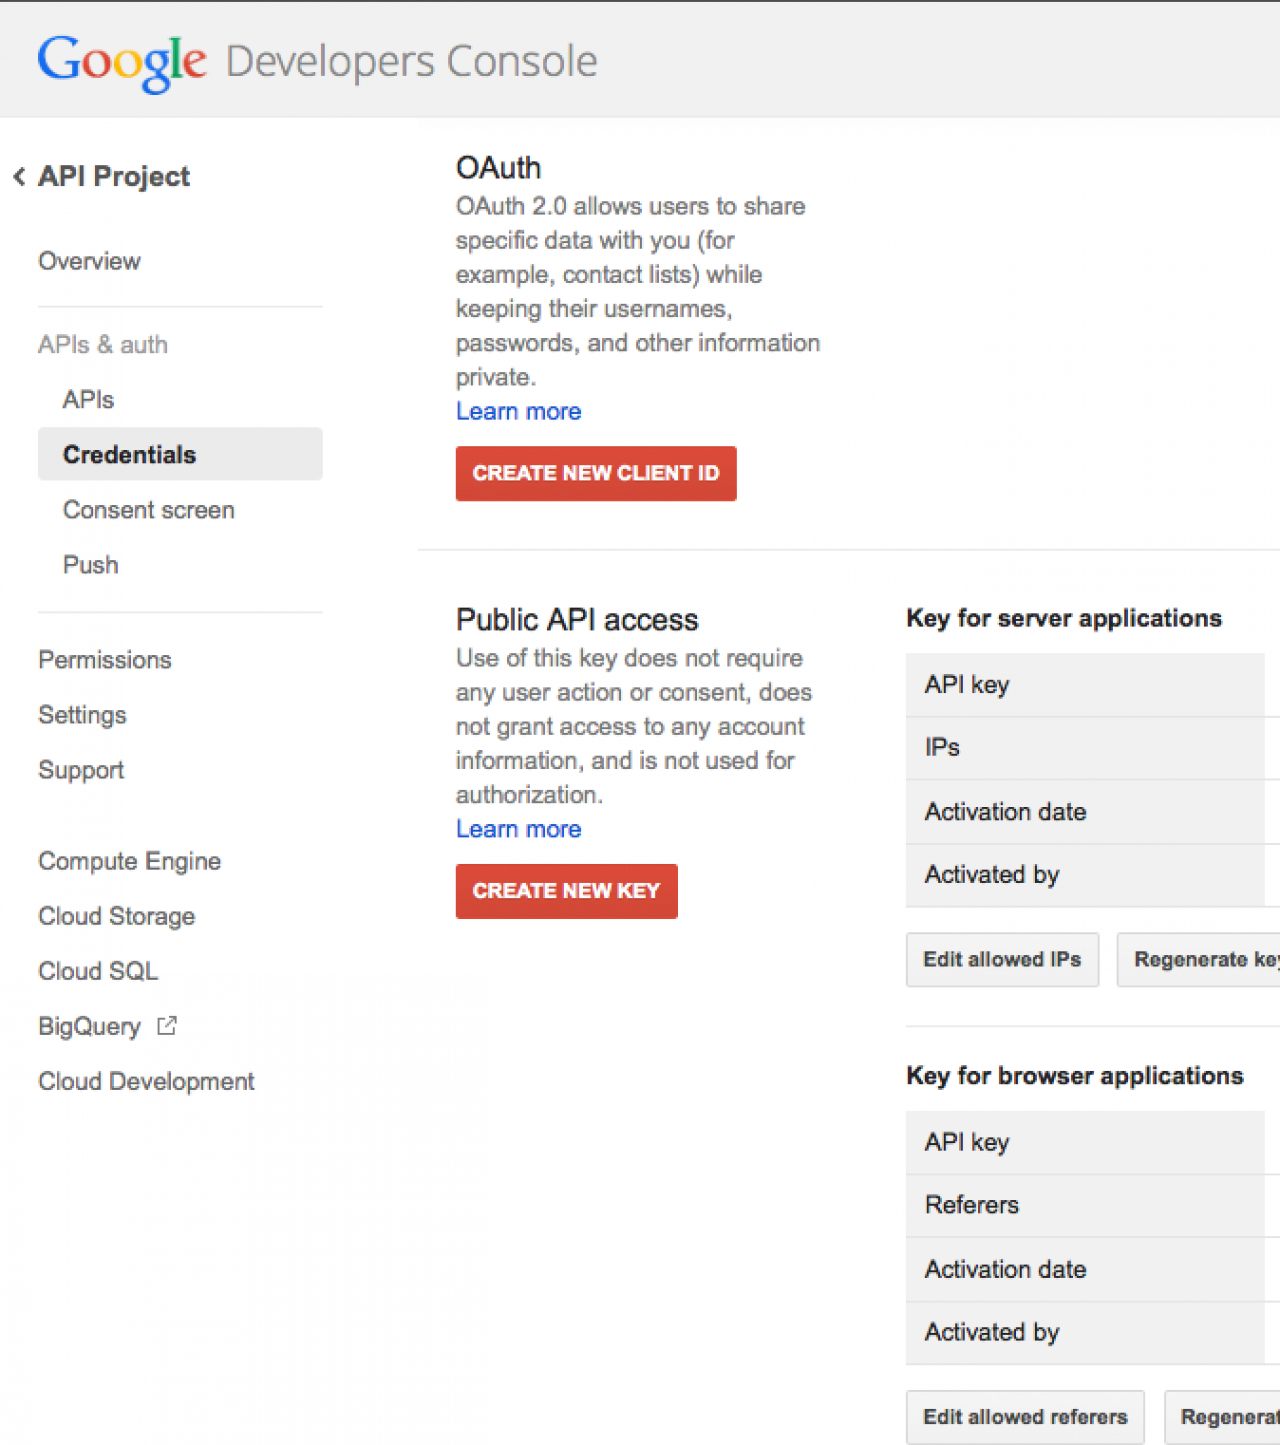Click the Create New Client ID button
This screenshot has width=1280, height=1445.
click(x=596, y=474)
